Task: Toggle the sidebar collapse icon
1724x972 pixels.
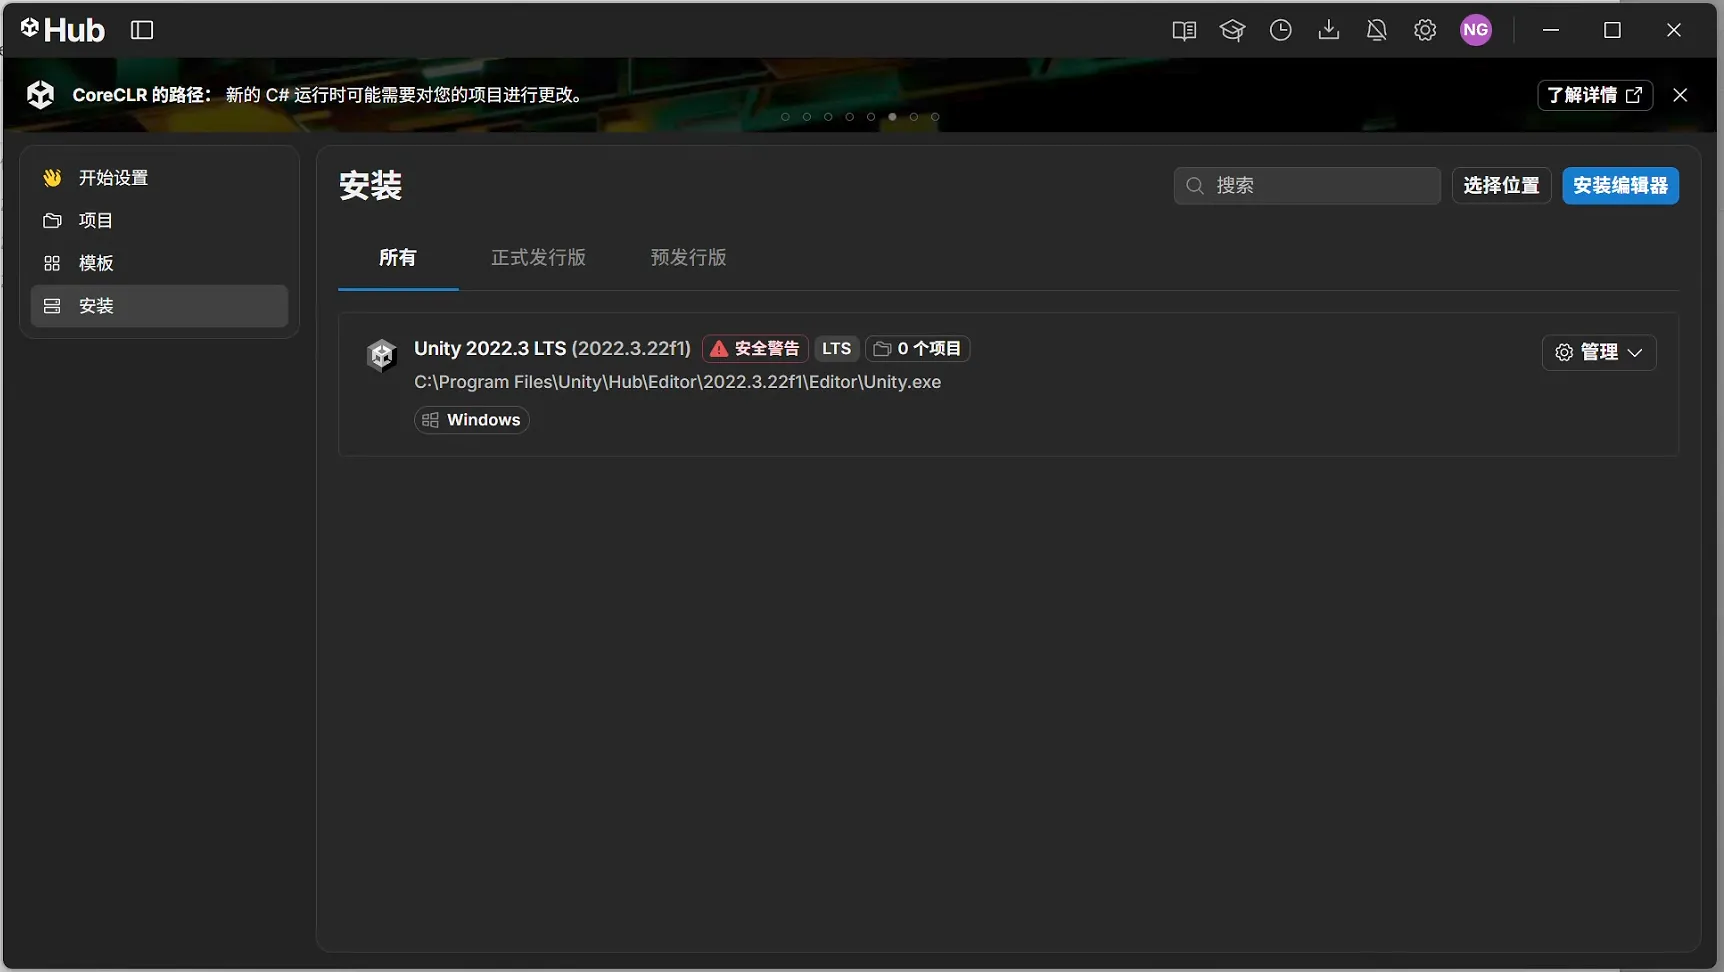Action: tap(142, 30)
